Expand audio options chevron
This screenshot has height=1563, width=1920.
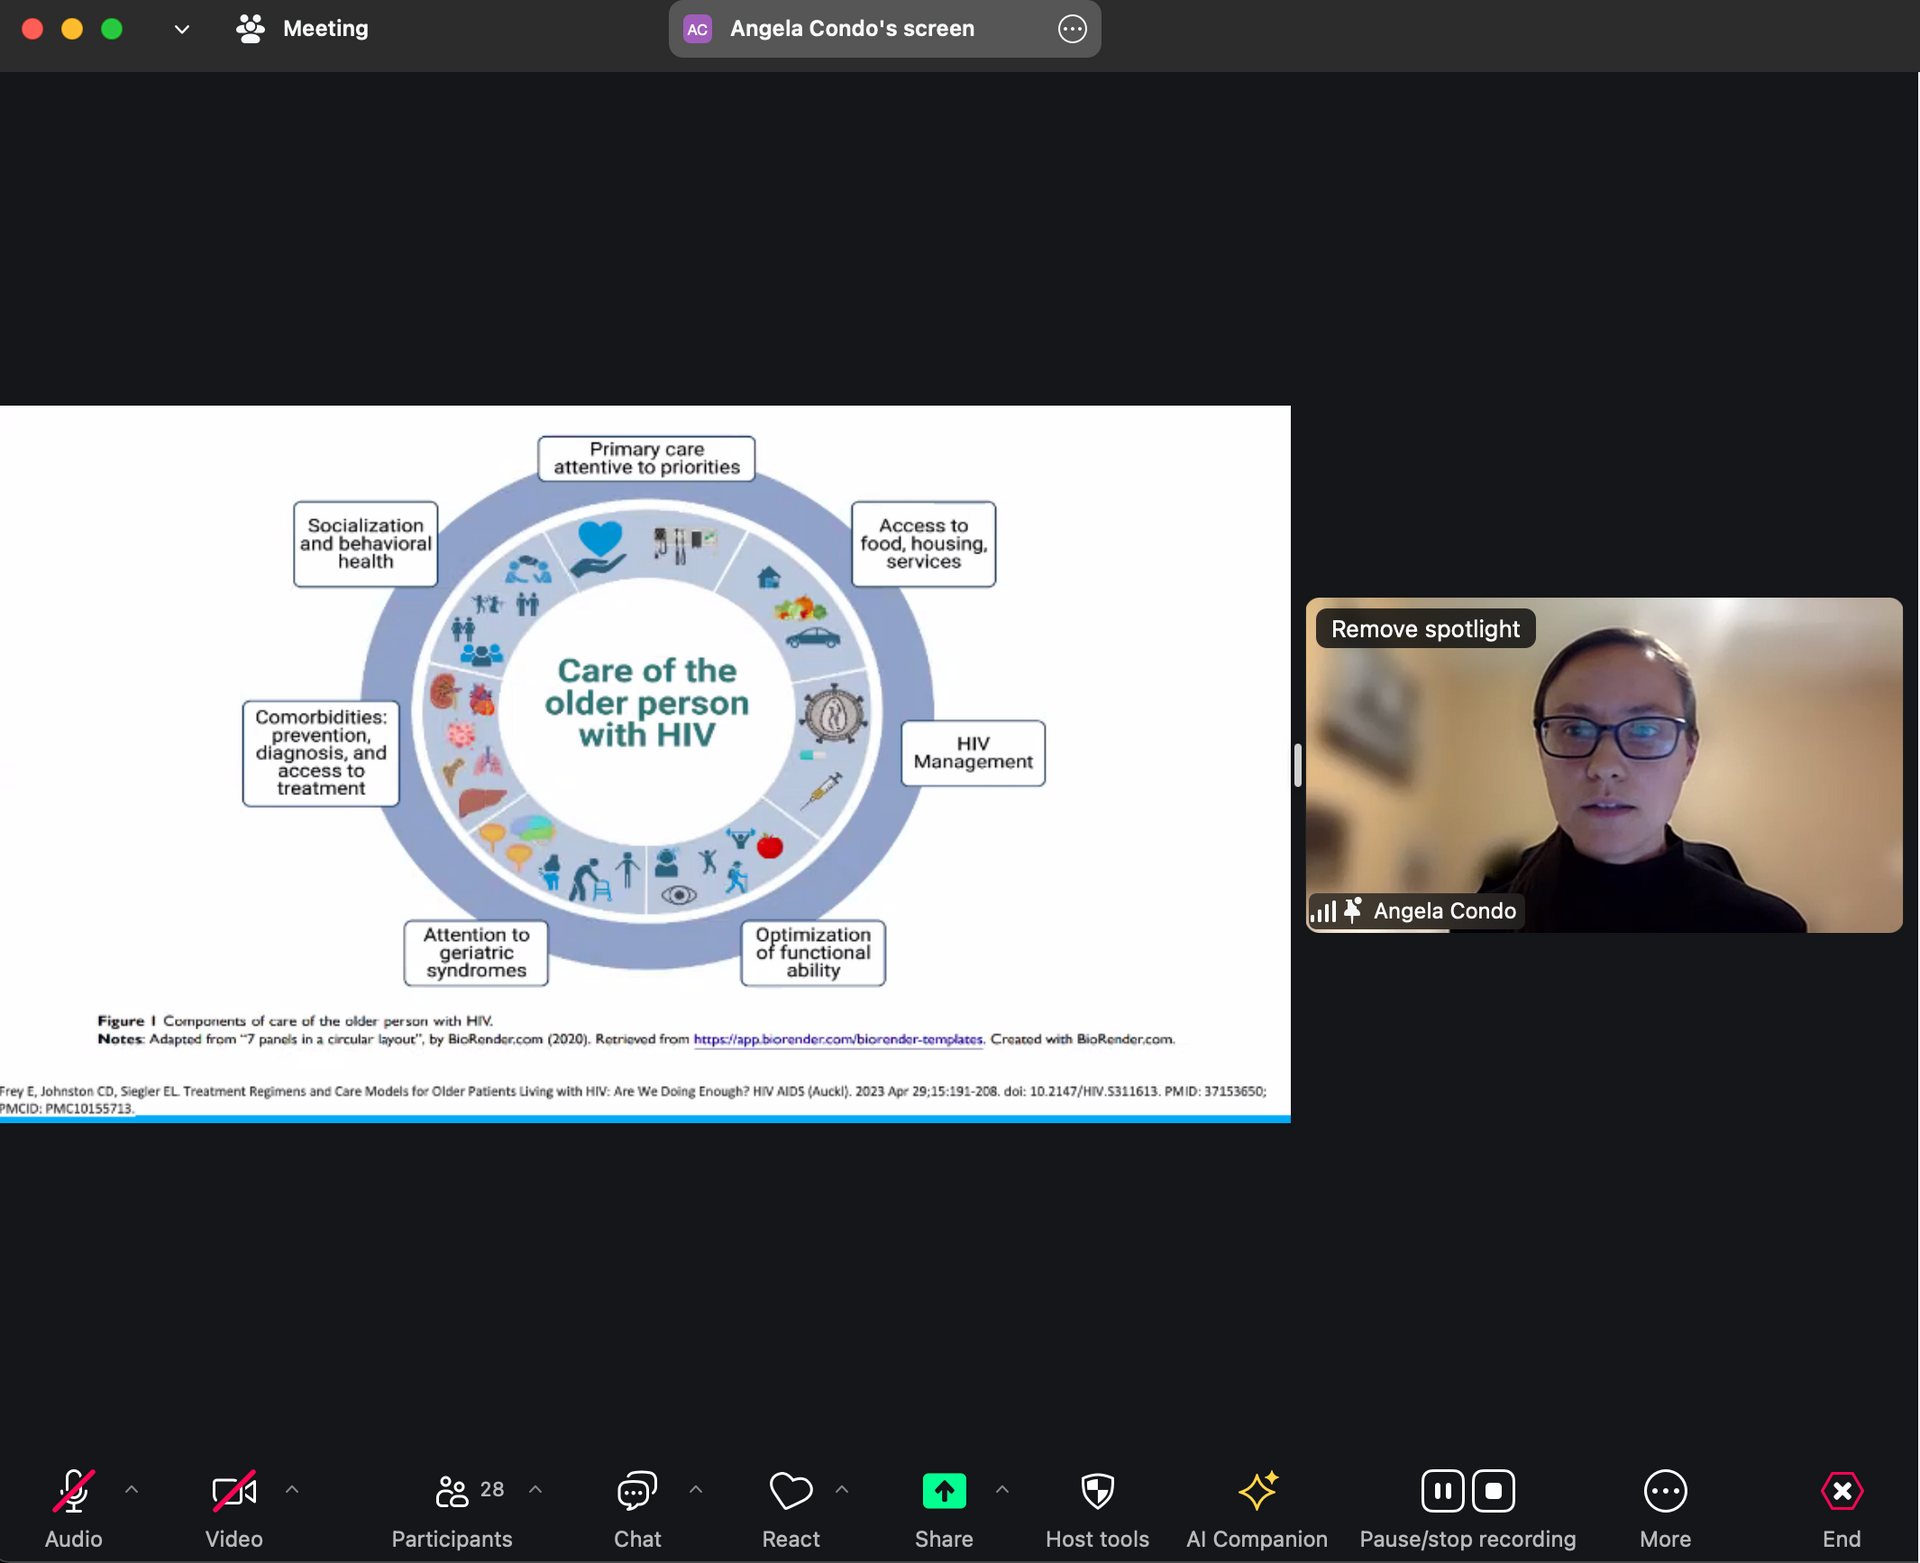[x=131, y=1489]
